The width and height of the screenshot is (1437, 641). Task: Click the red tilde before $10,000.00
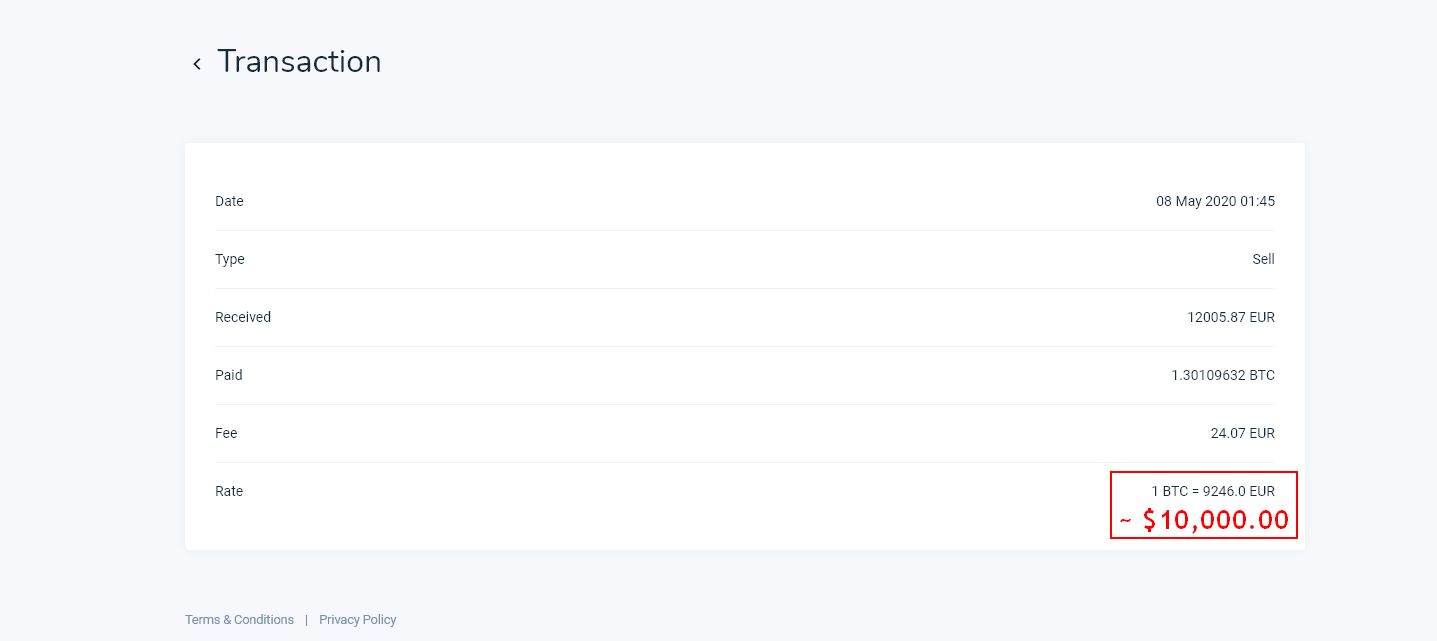point(1126,522)
